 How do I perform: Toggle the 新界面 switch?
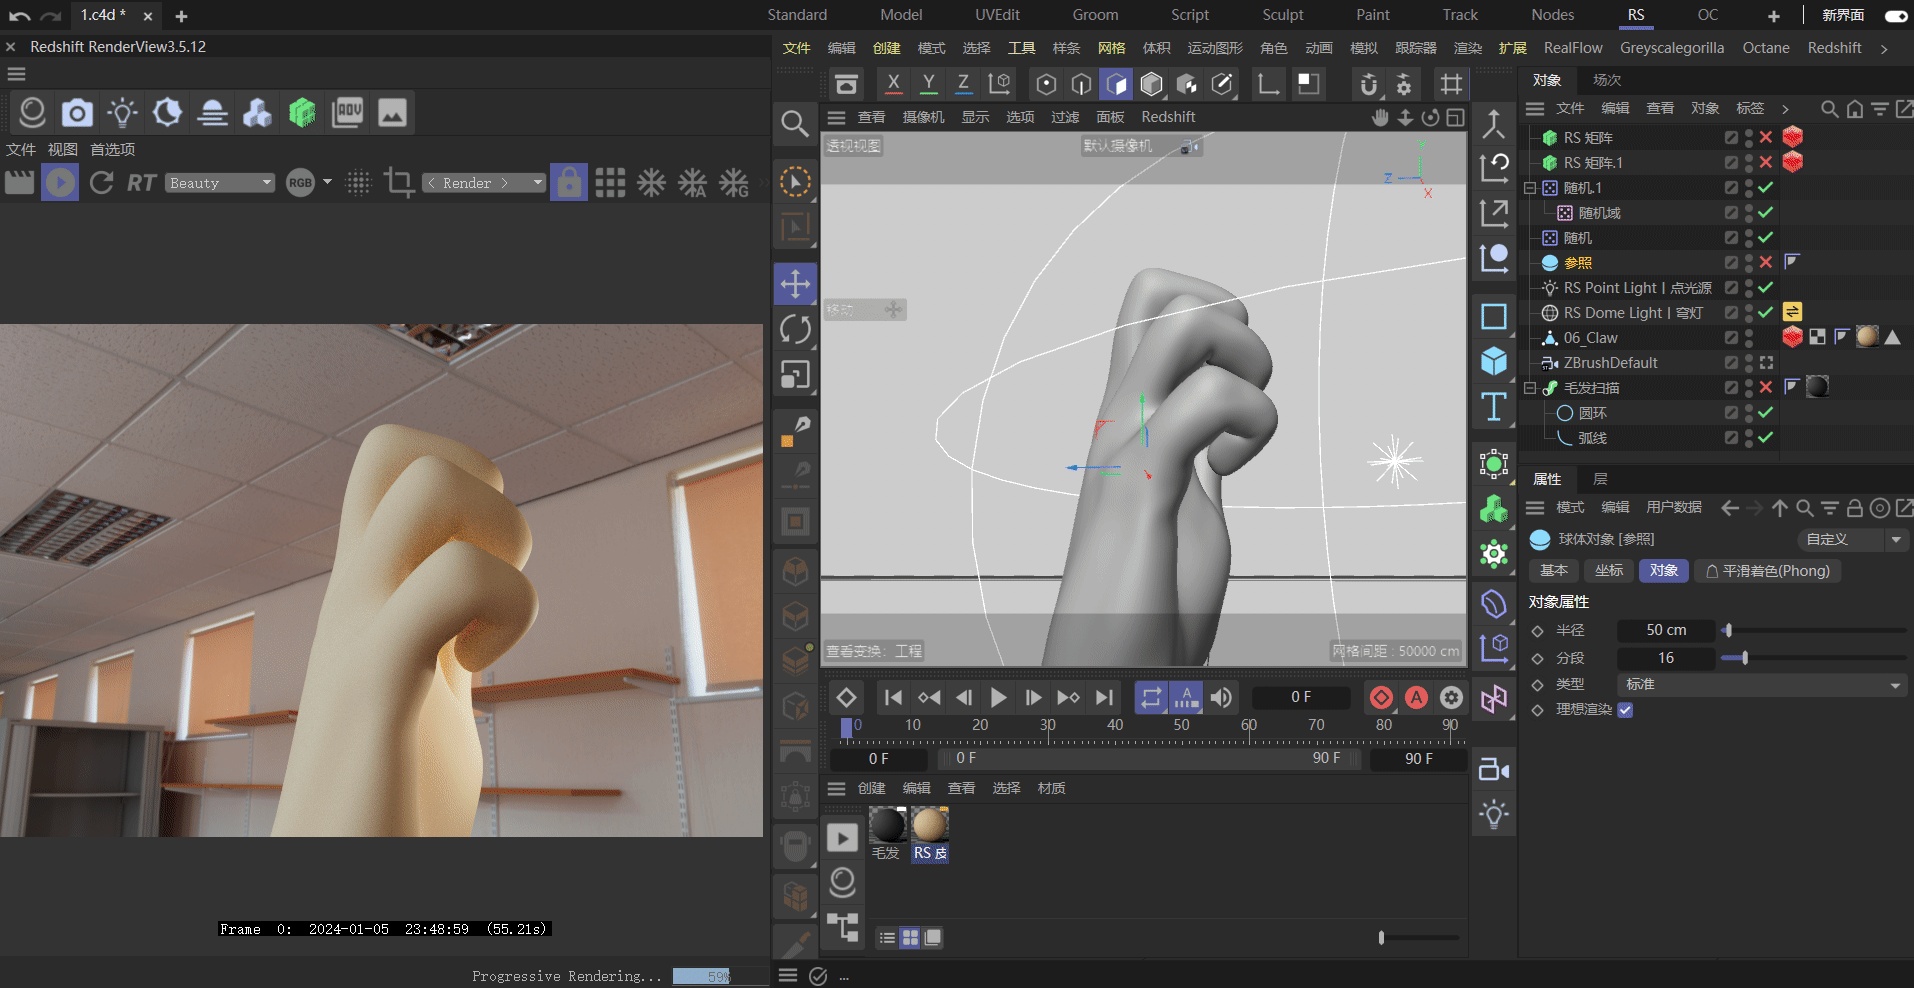[x=1895, y=16]
